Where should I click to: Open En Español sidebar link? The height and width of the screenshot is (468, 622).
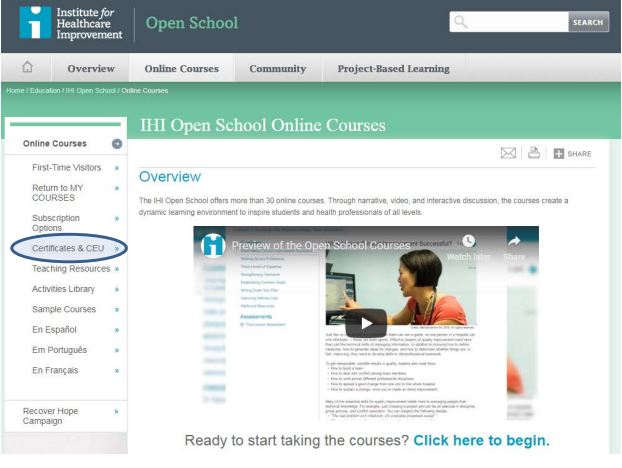54,330
